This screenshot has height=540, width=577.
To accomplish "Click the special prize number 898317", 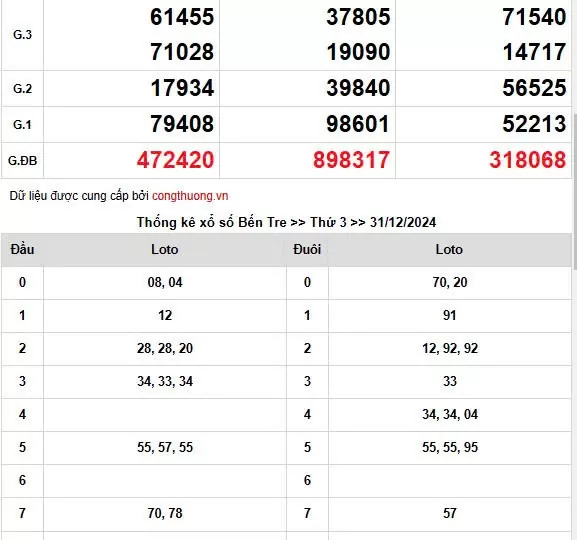I will click(x=351, y=160).
